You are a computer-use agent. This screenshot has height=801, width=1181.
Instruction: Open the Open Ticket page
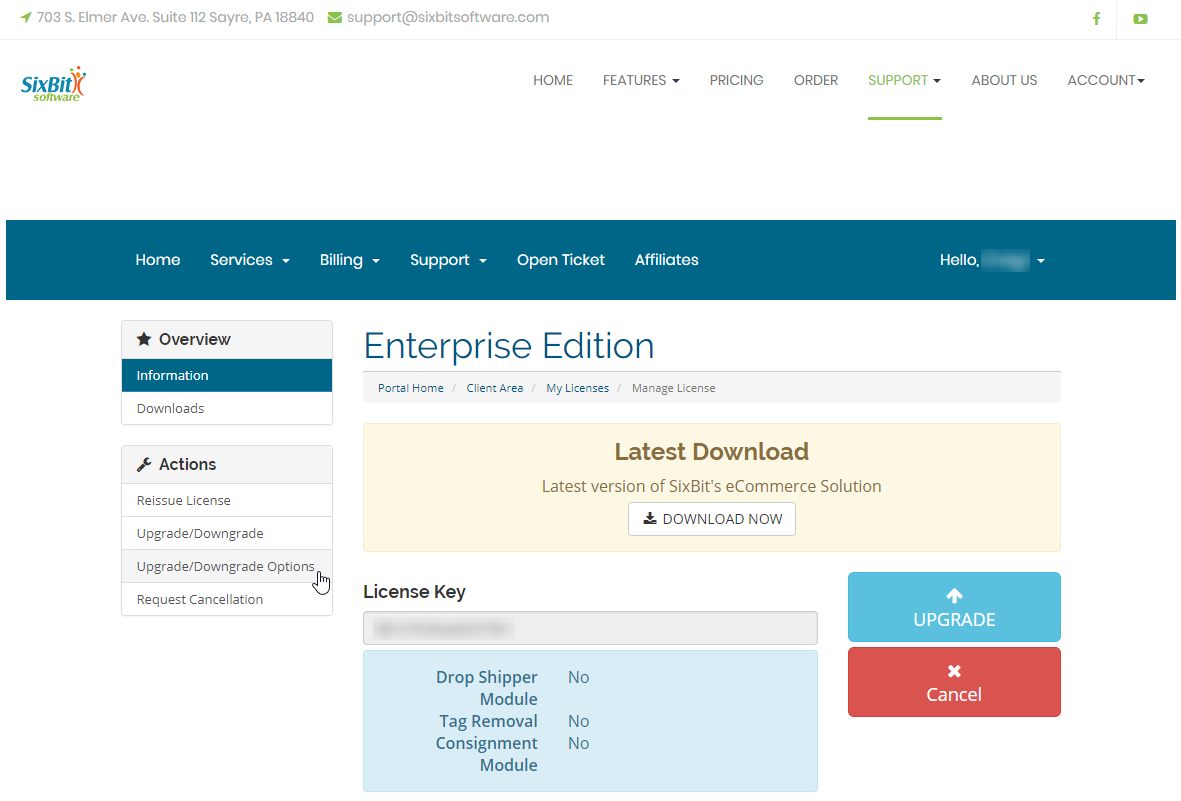pos(560,260)
